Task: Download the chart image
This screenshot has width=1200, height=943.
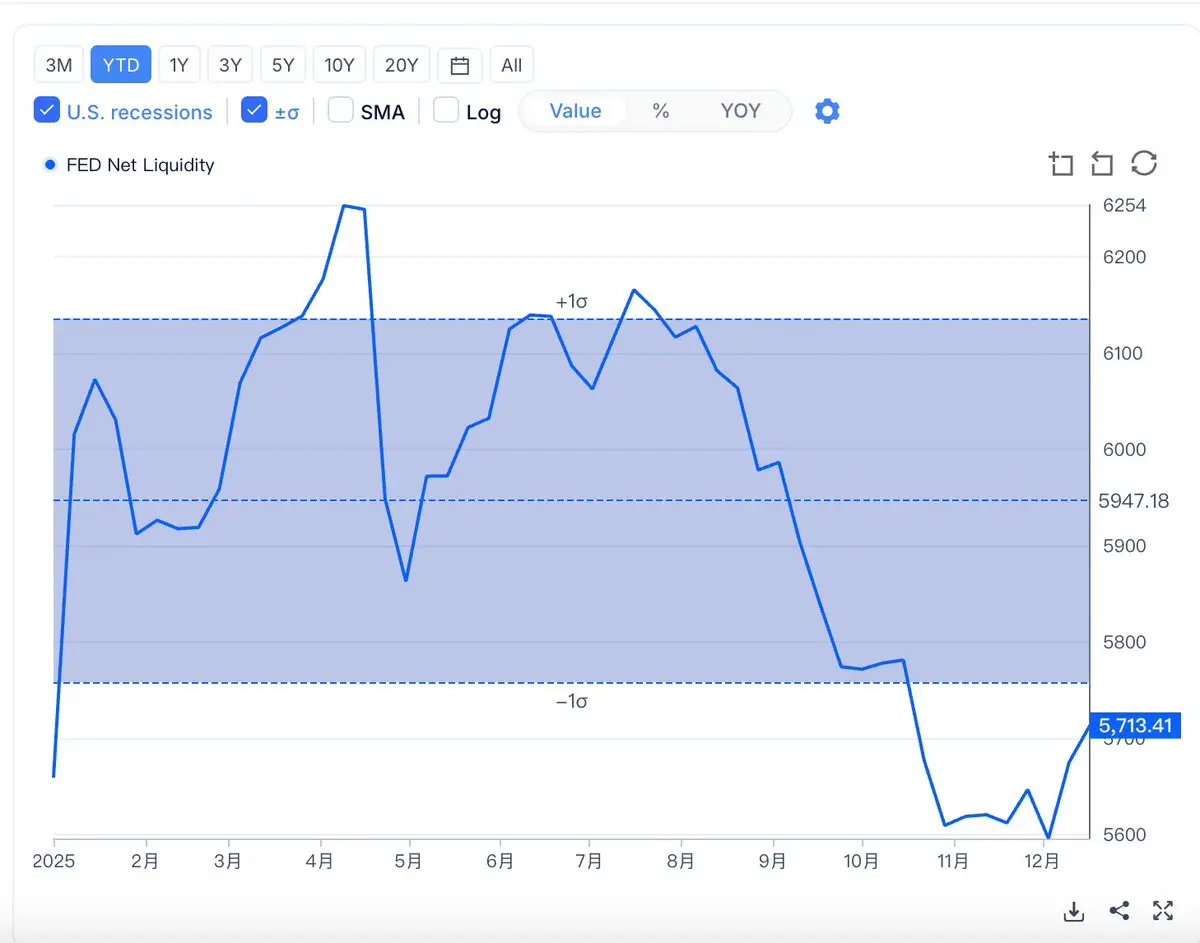Action: coord(1074,911)
